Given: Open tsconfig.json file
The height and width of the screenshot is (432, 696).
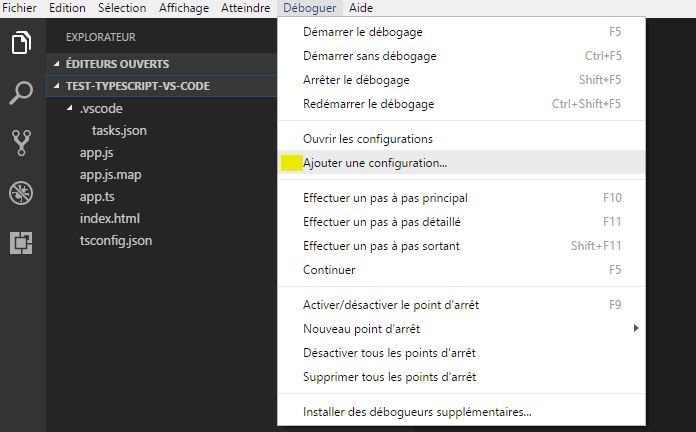Looking at the screenshot, I should click(116, 241).
